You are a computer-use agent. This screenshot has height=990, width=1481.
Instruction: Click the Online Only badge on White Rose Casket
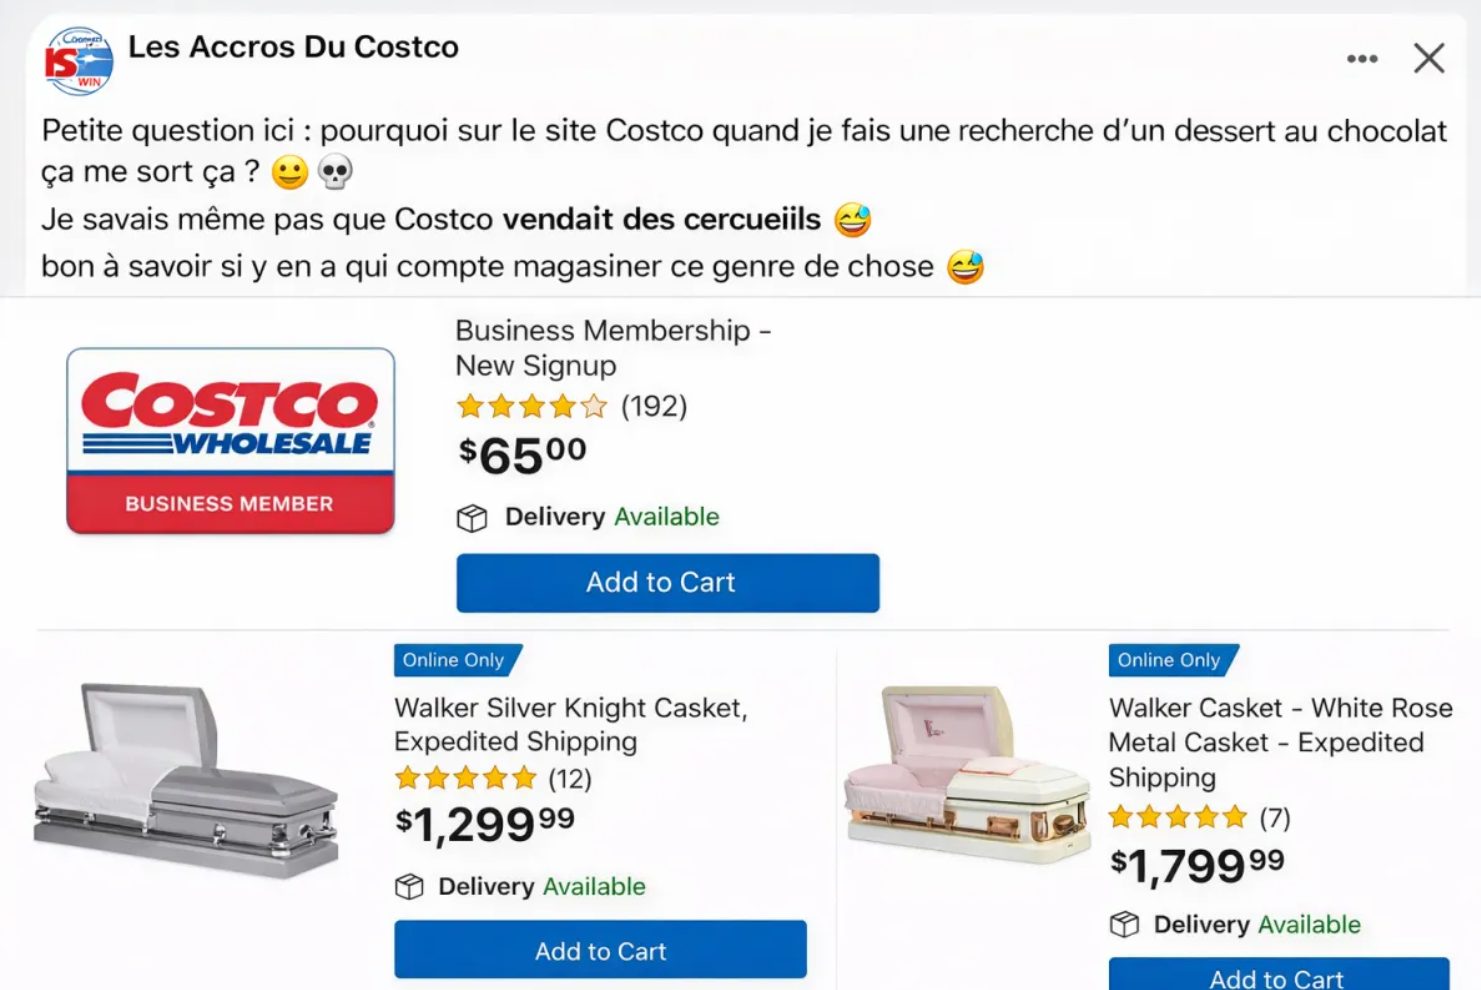(1168, 660)
